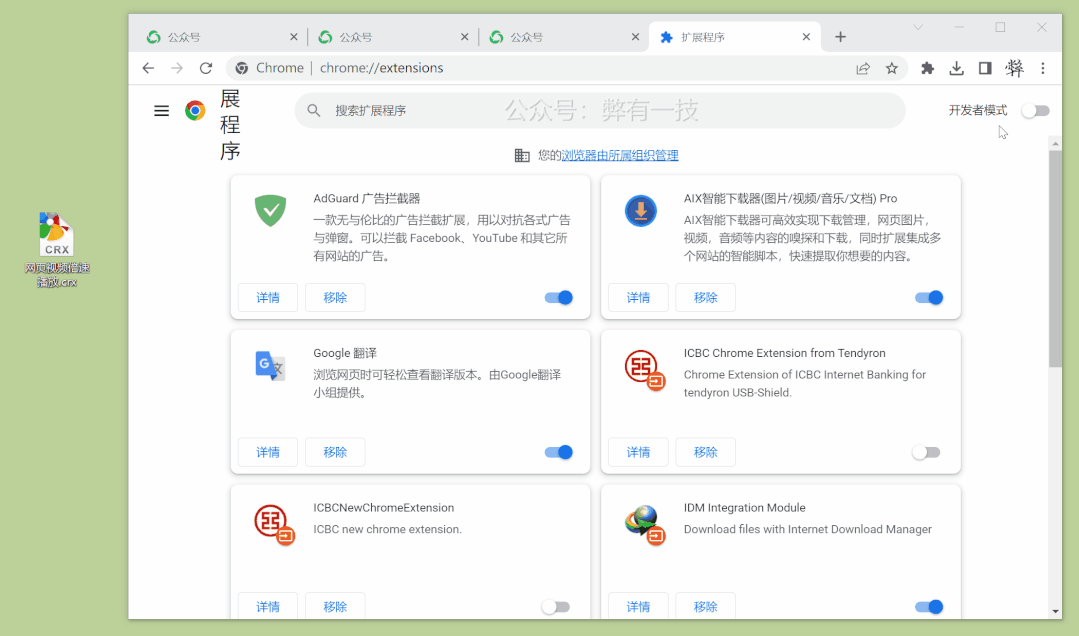
Task: Remove AIX智能下载器 via 移除
Action: 705,297
